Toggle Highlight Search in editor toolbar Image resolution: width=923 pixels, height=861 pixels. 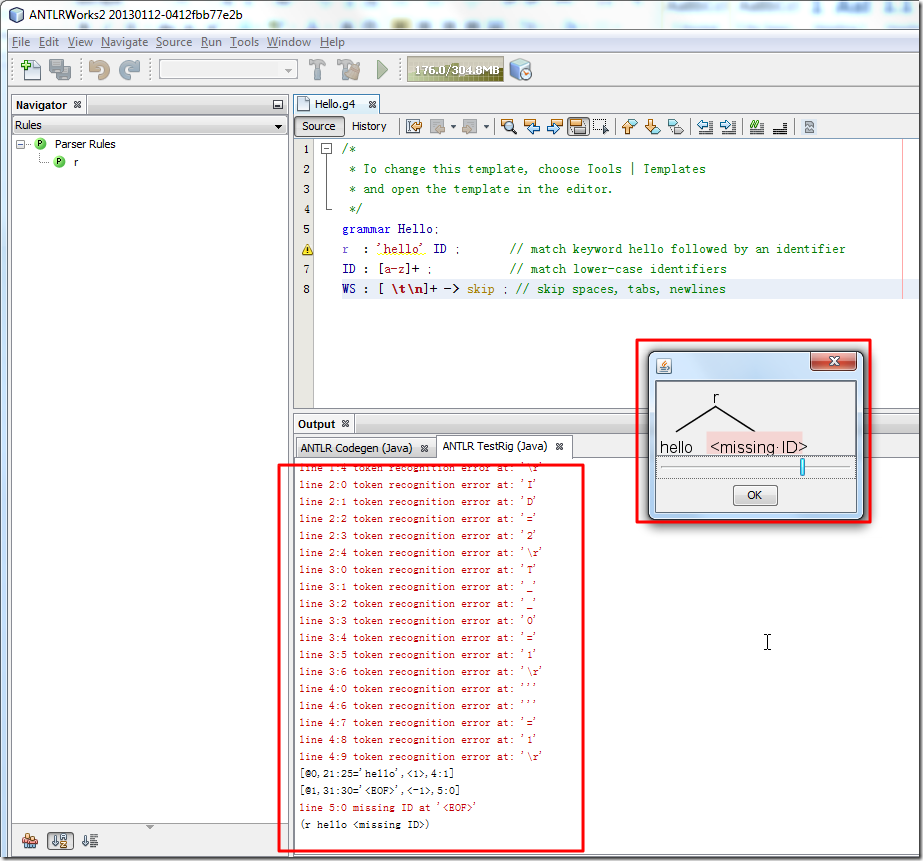(578, 127)
